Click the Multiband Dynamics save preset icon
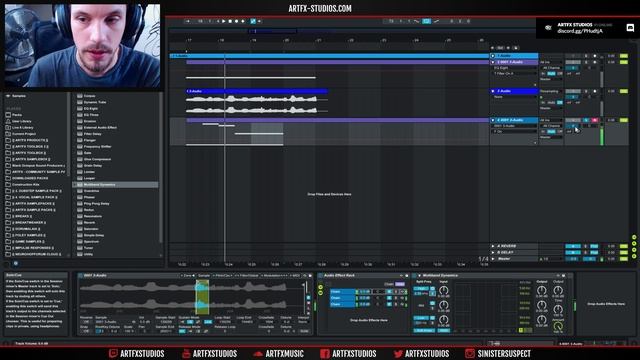Viewport: 640px width, 360px height. 564,276
